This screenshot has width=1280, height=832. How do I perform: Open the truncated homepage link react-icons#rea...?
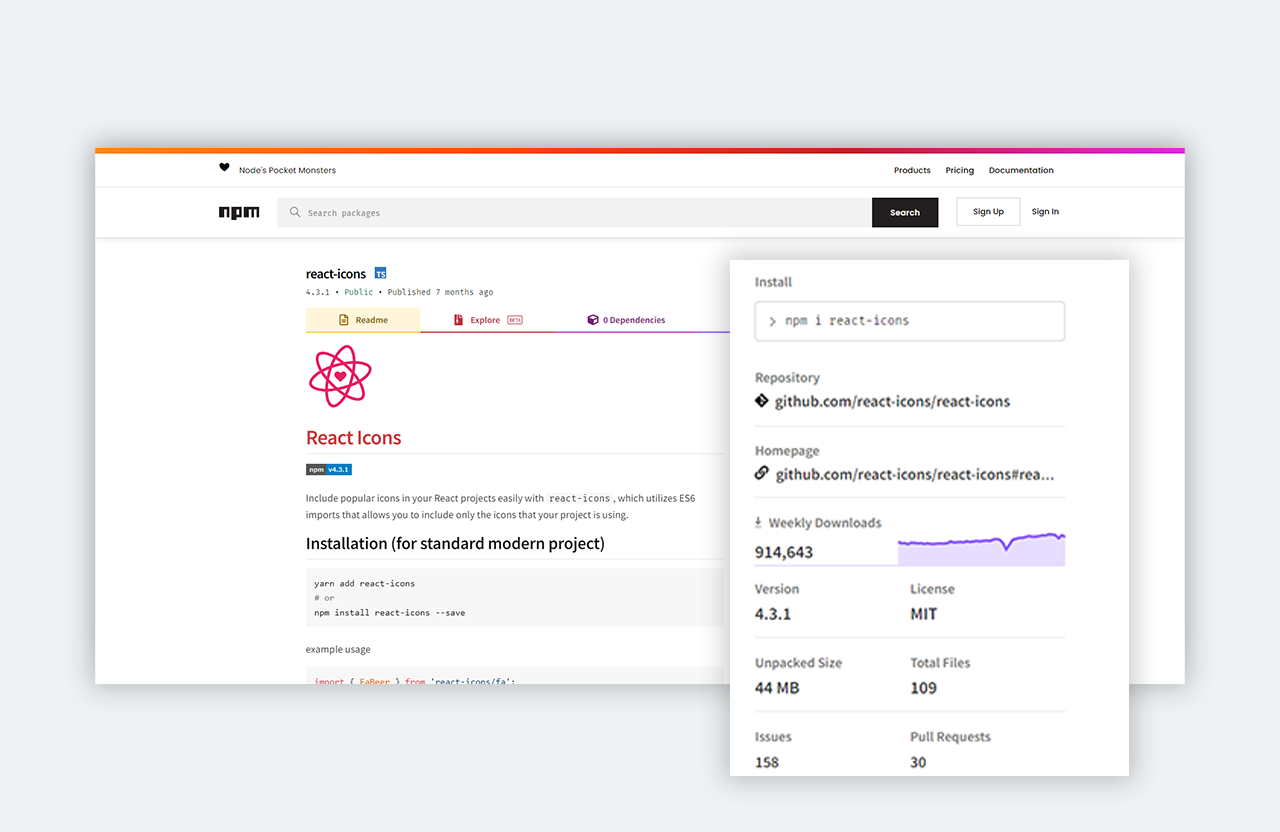click(915, 474)
